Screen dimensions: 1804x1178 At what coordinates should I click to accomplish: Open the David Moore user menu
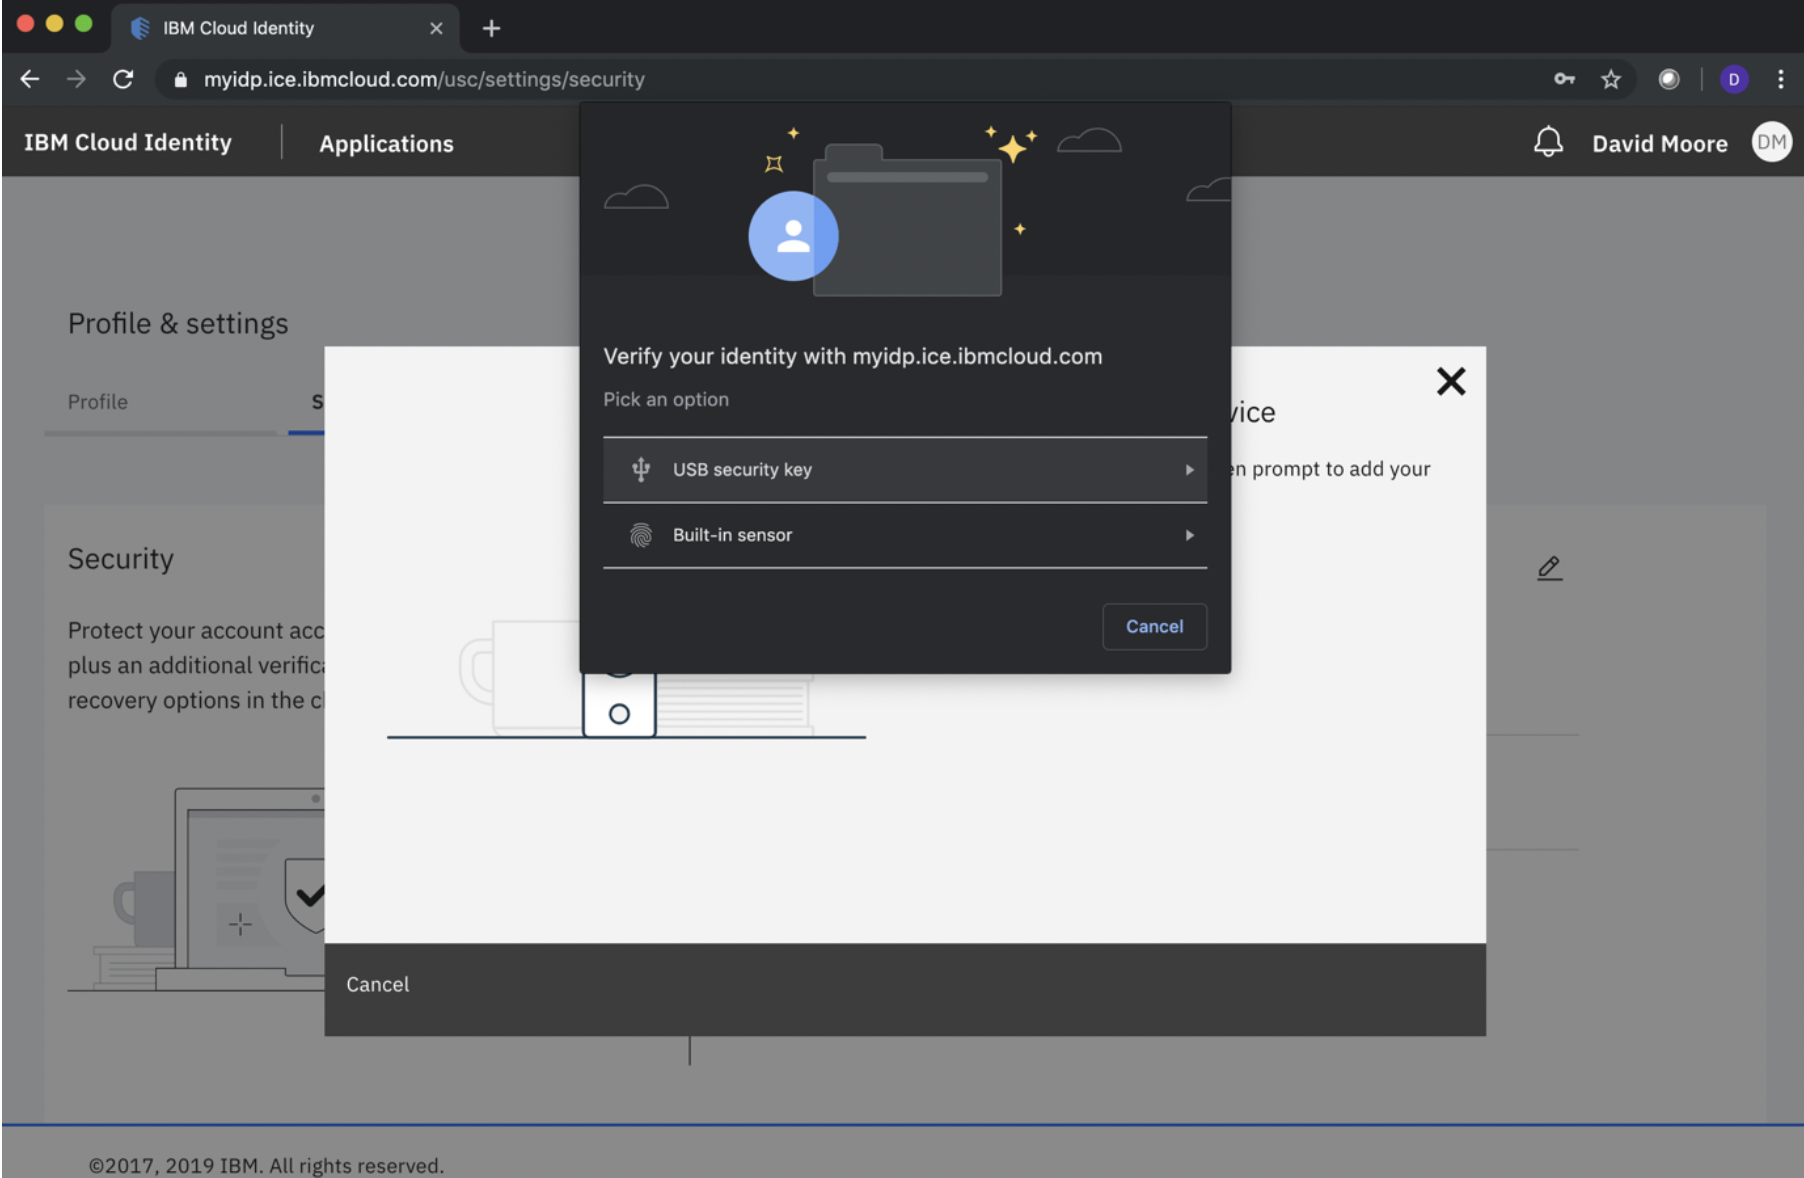click(1659, 143)
